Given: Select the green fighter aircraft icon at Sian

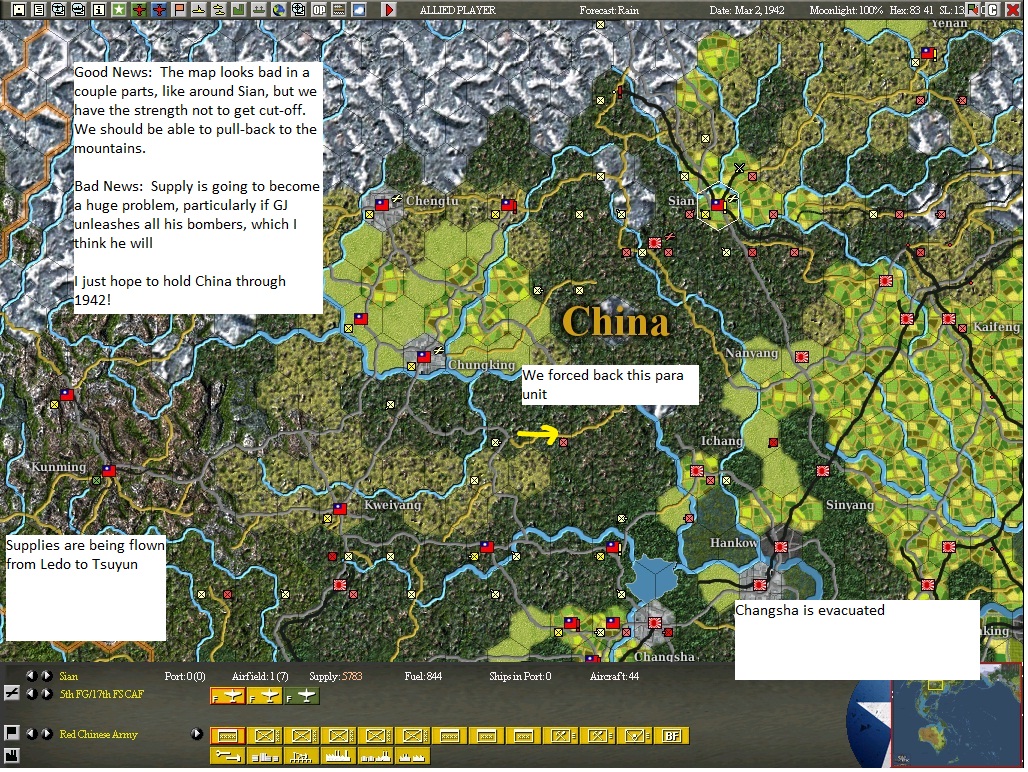Looking at the screenshot, I should pyautogui.click(x=302, y=696).
